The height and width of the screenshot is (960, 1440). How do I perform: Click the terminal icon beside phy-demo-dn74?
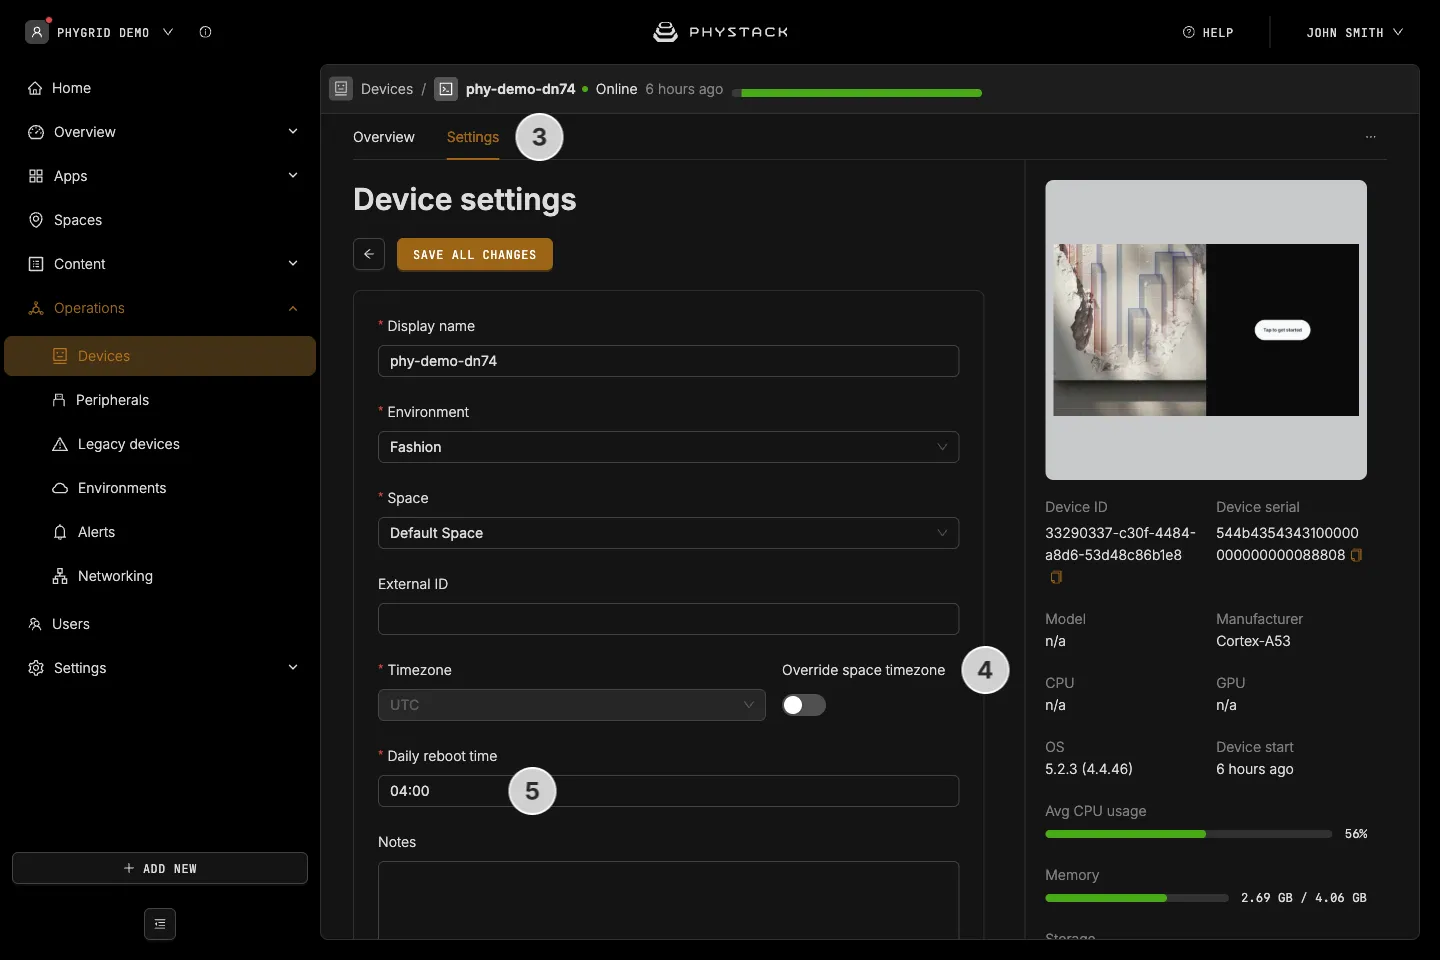[x=446, y=89]
